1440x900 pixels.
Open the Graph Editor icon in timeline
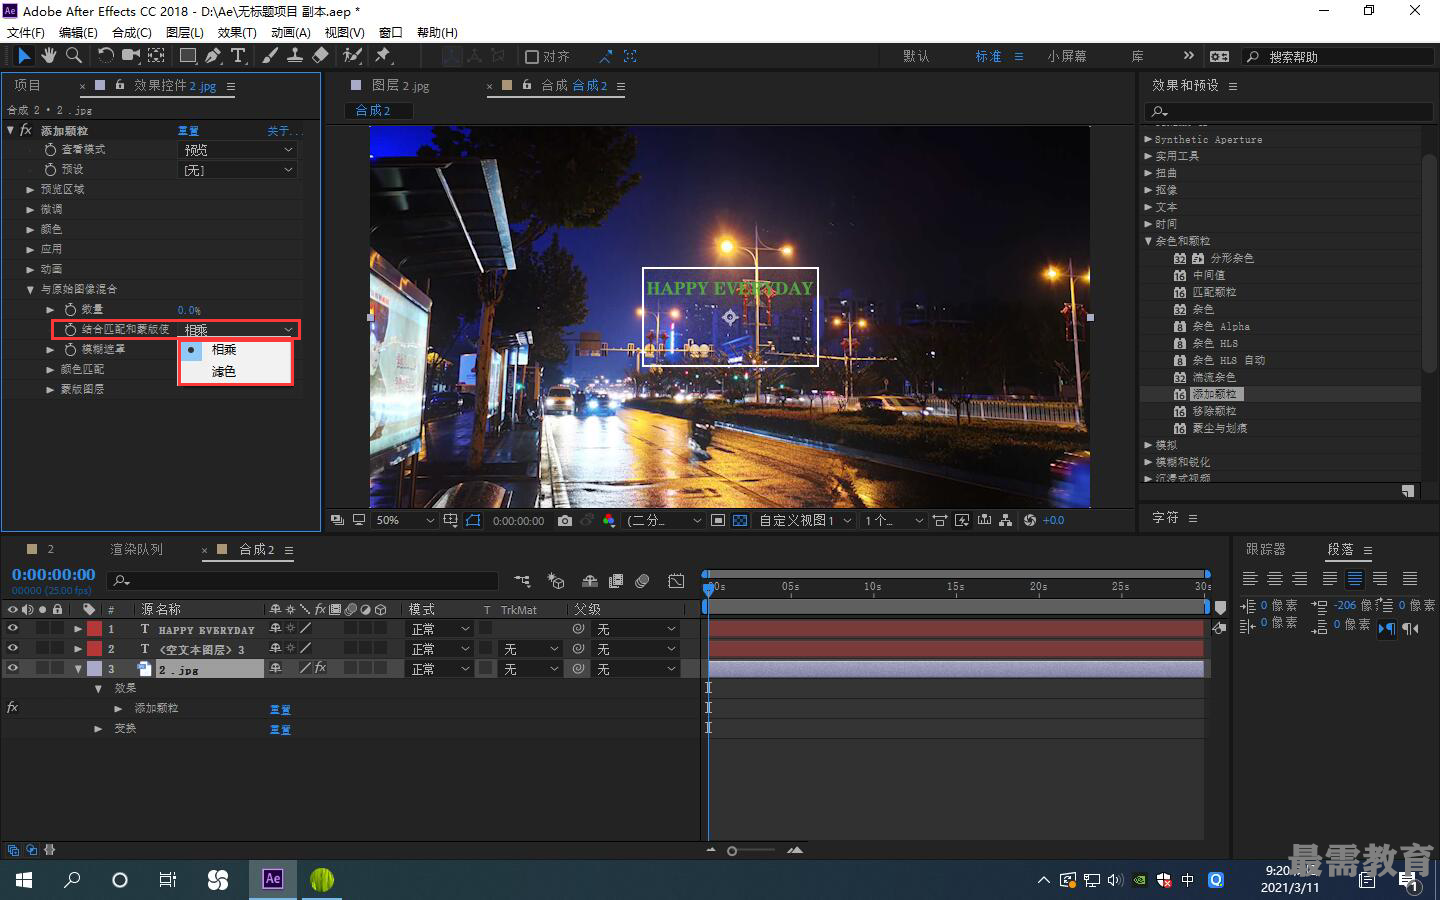tap(677, 581)
